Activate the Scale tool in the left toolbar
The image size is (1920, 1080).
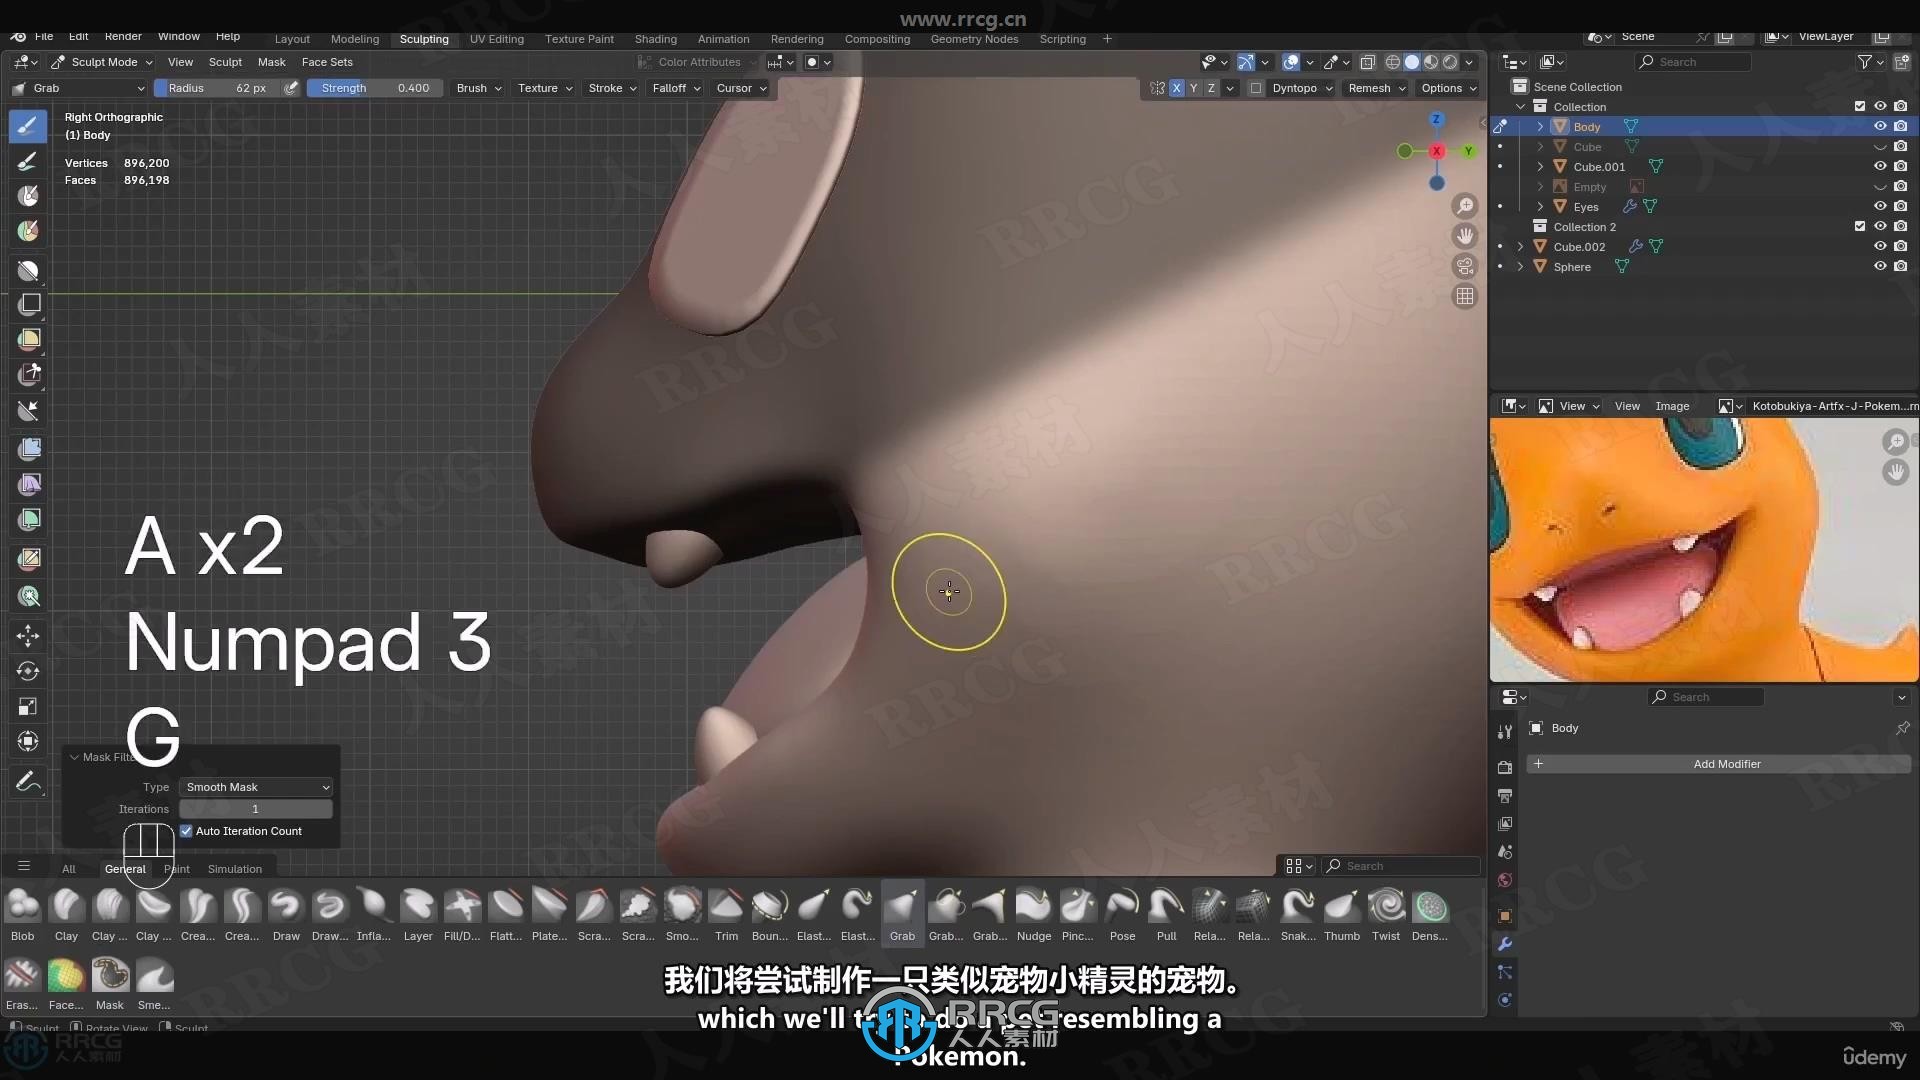pos(28,706)
